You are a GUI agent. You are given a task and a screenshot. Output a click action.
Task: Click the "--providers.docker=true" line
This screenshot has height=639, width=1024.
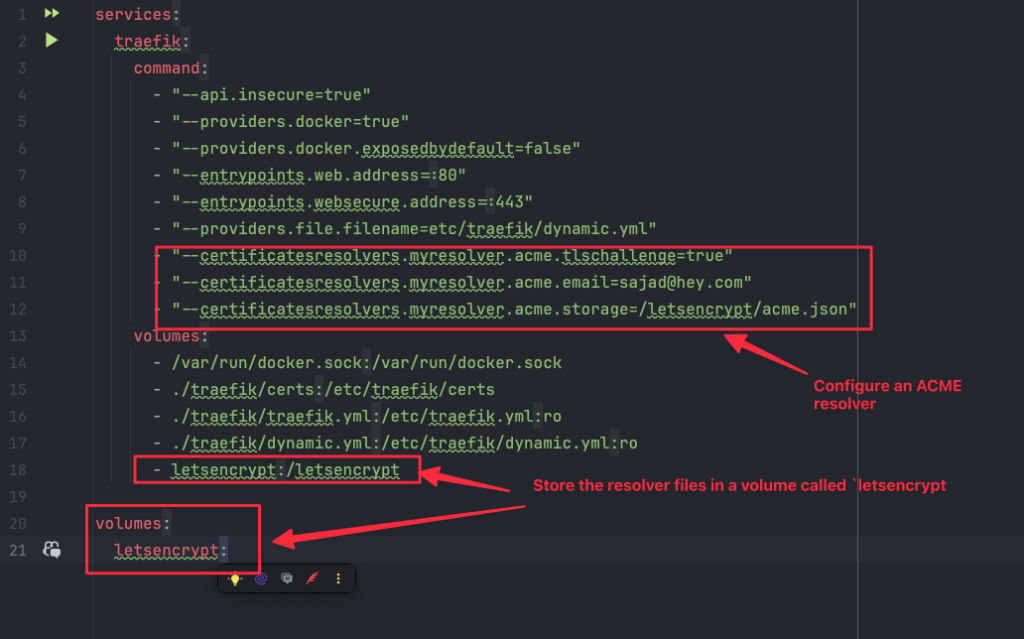[290, 122]
